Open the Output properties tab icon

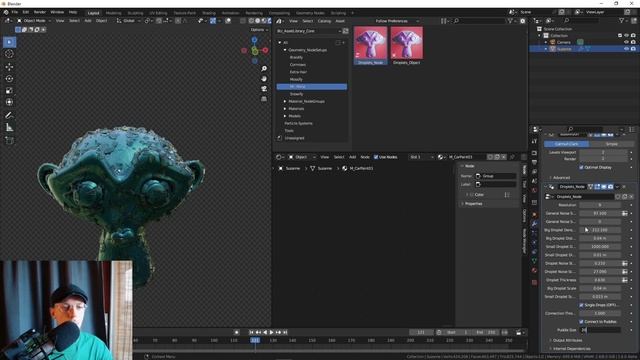point(534,162)
